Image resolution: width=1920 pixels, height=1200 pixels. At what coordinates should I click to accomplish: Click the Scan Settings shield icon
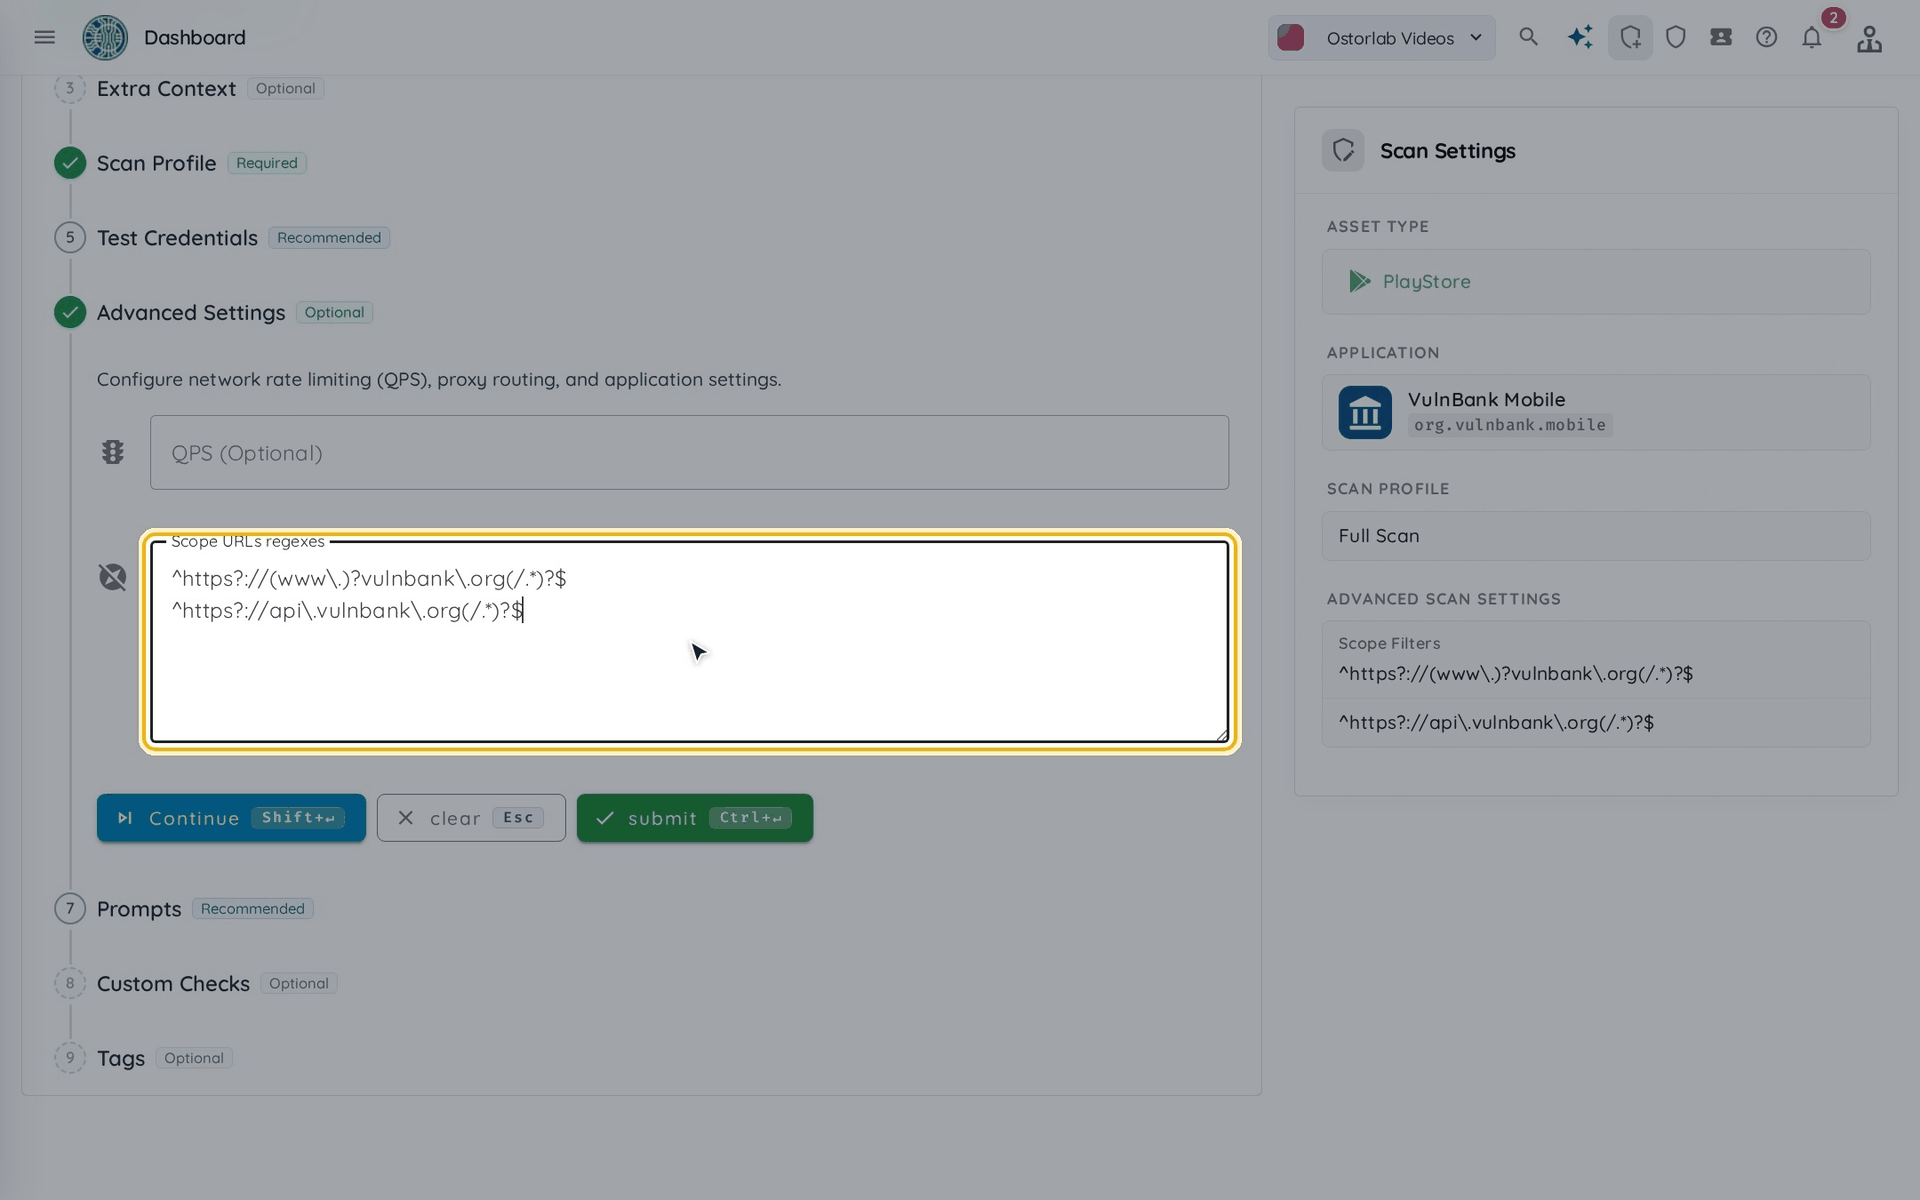tap(1343, 150)
